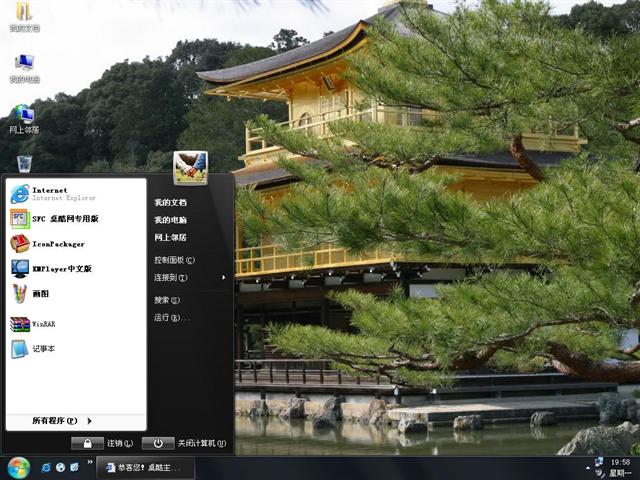This screenshot has width=640, height=480.
Task: Open 我的电脑 in start menu right panel
Action: [170, 220]
